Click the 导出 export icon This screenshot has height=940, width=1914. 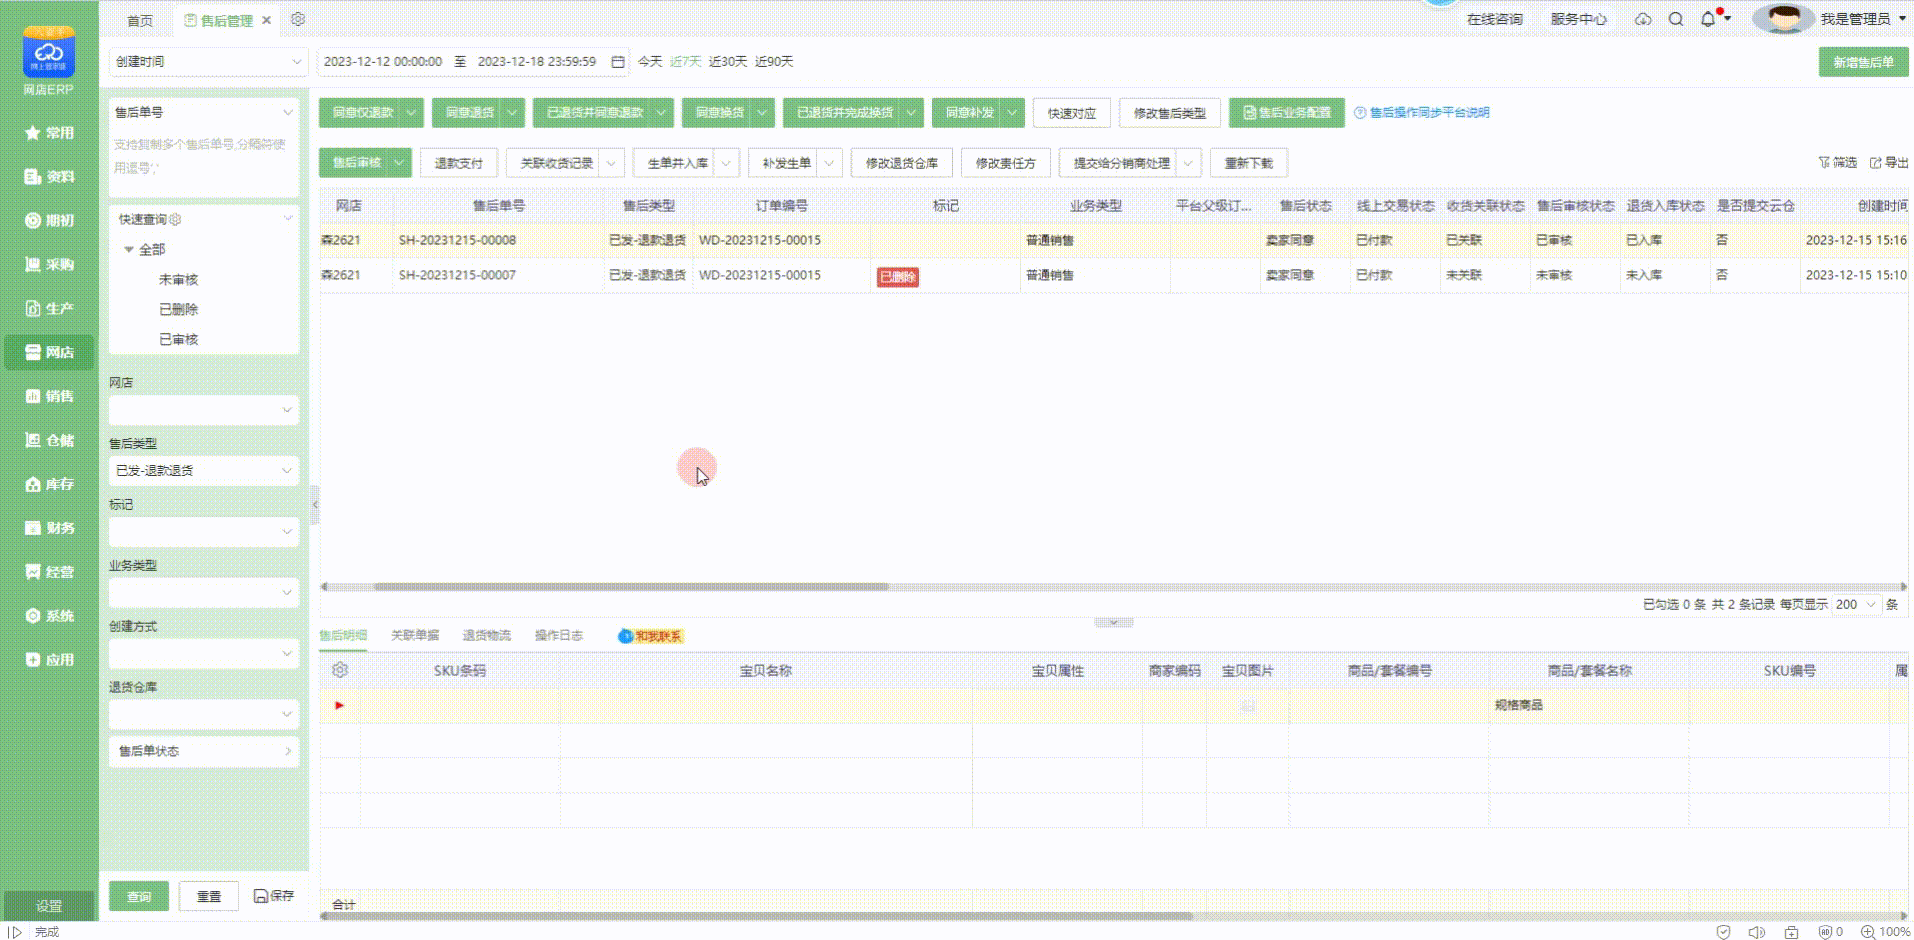pyautogui.click(x=1888, y=162)
